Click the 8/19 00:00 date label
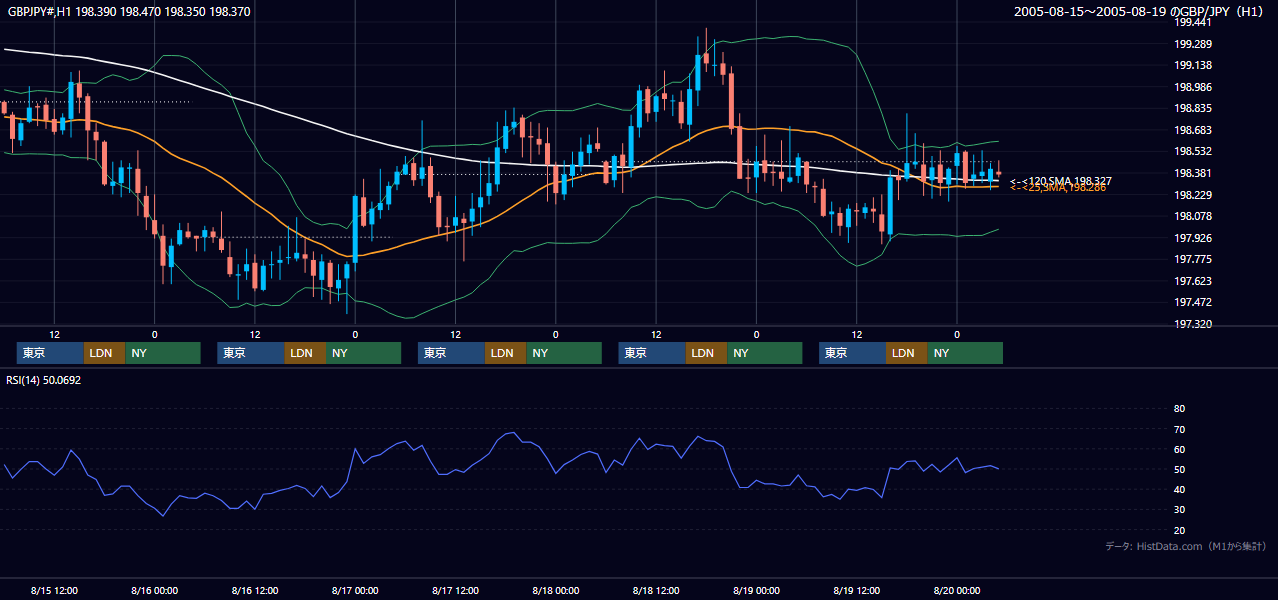 [756, 590]
